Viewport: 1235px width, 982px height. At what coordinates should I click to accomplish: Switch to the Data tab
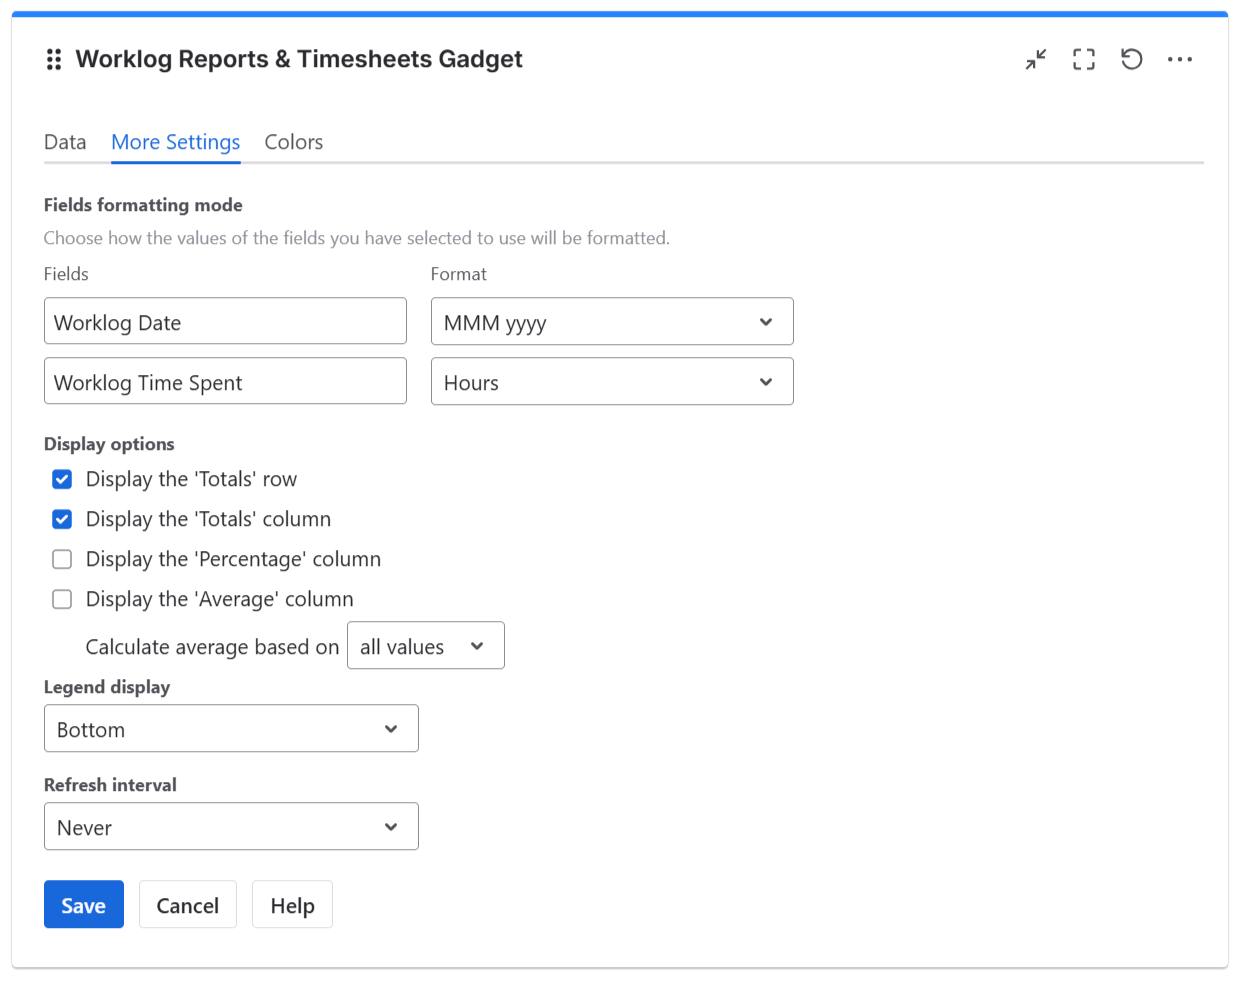[65, 142]
